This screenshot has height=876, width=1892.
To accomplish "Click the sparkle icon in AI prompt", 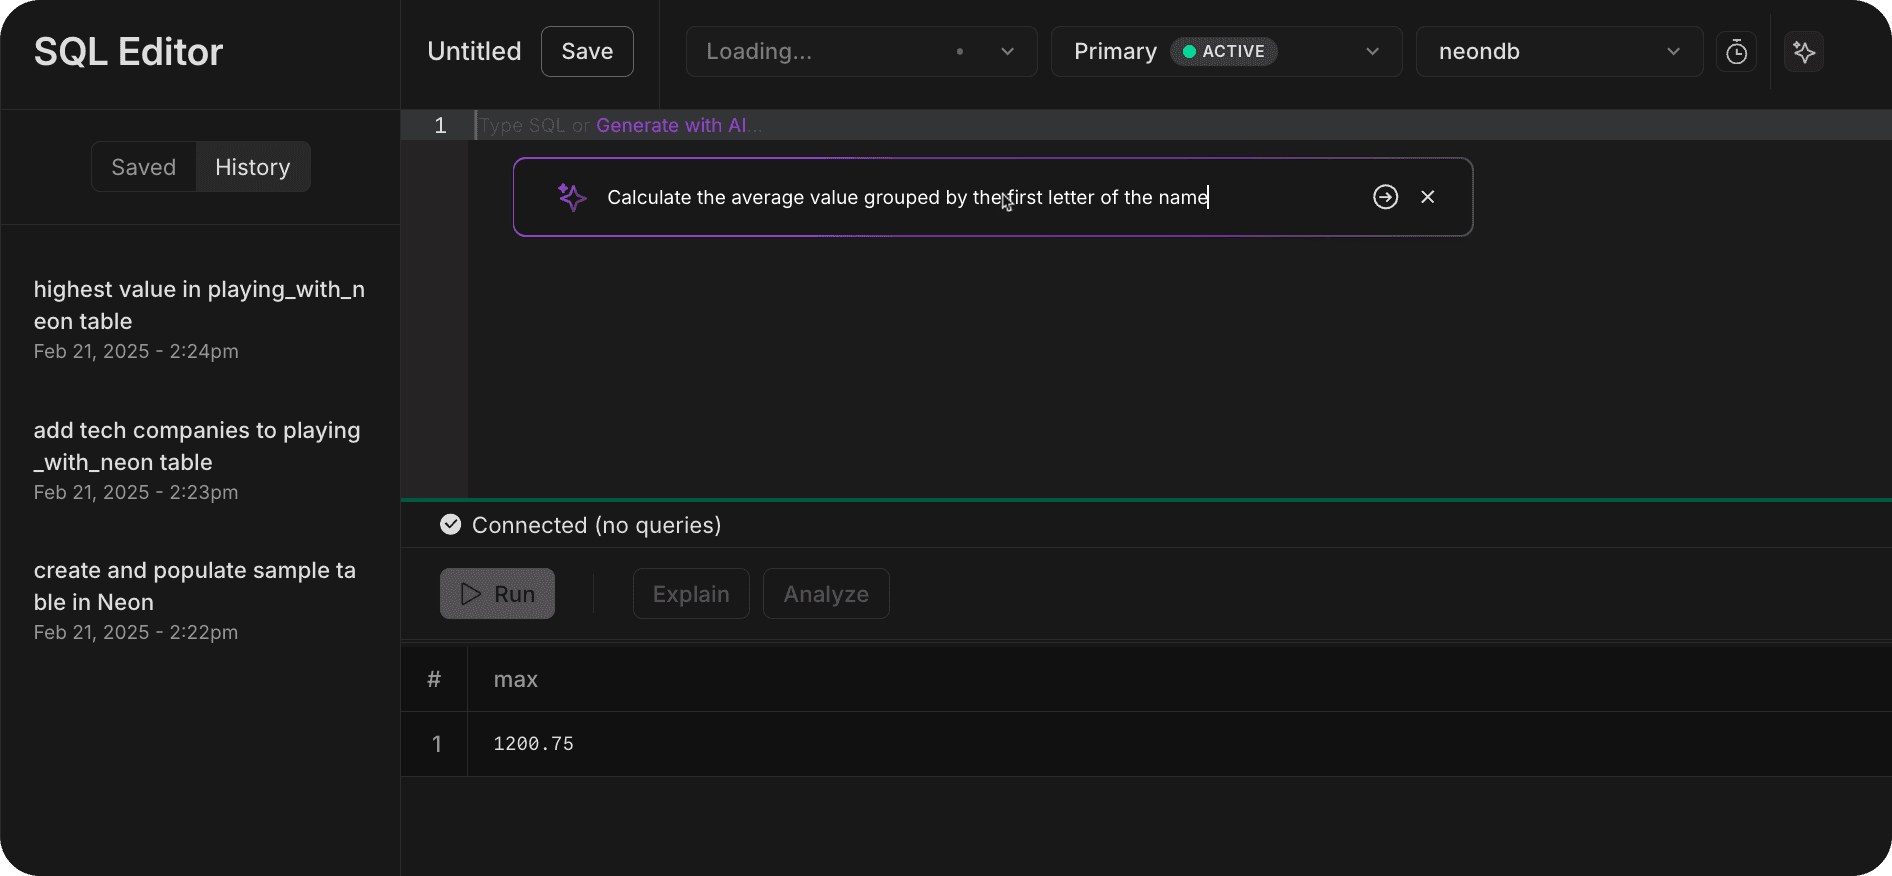I will 572,197.
